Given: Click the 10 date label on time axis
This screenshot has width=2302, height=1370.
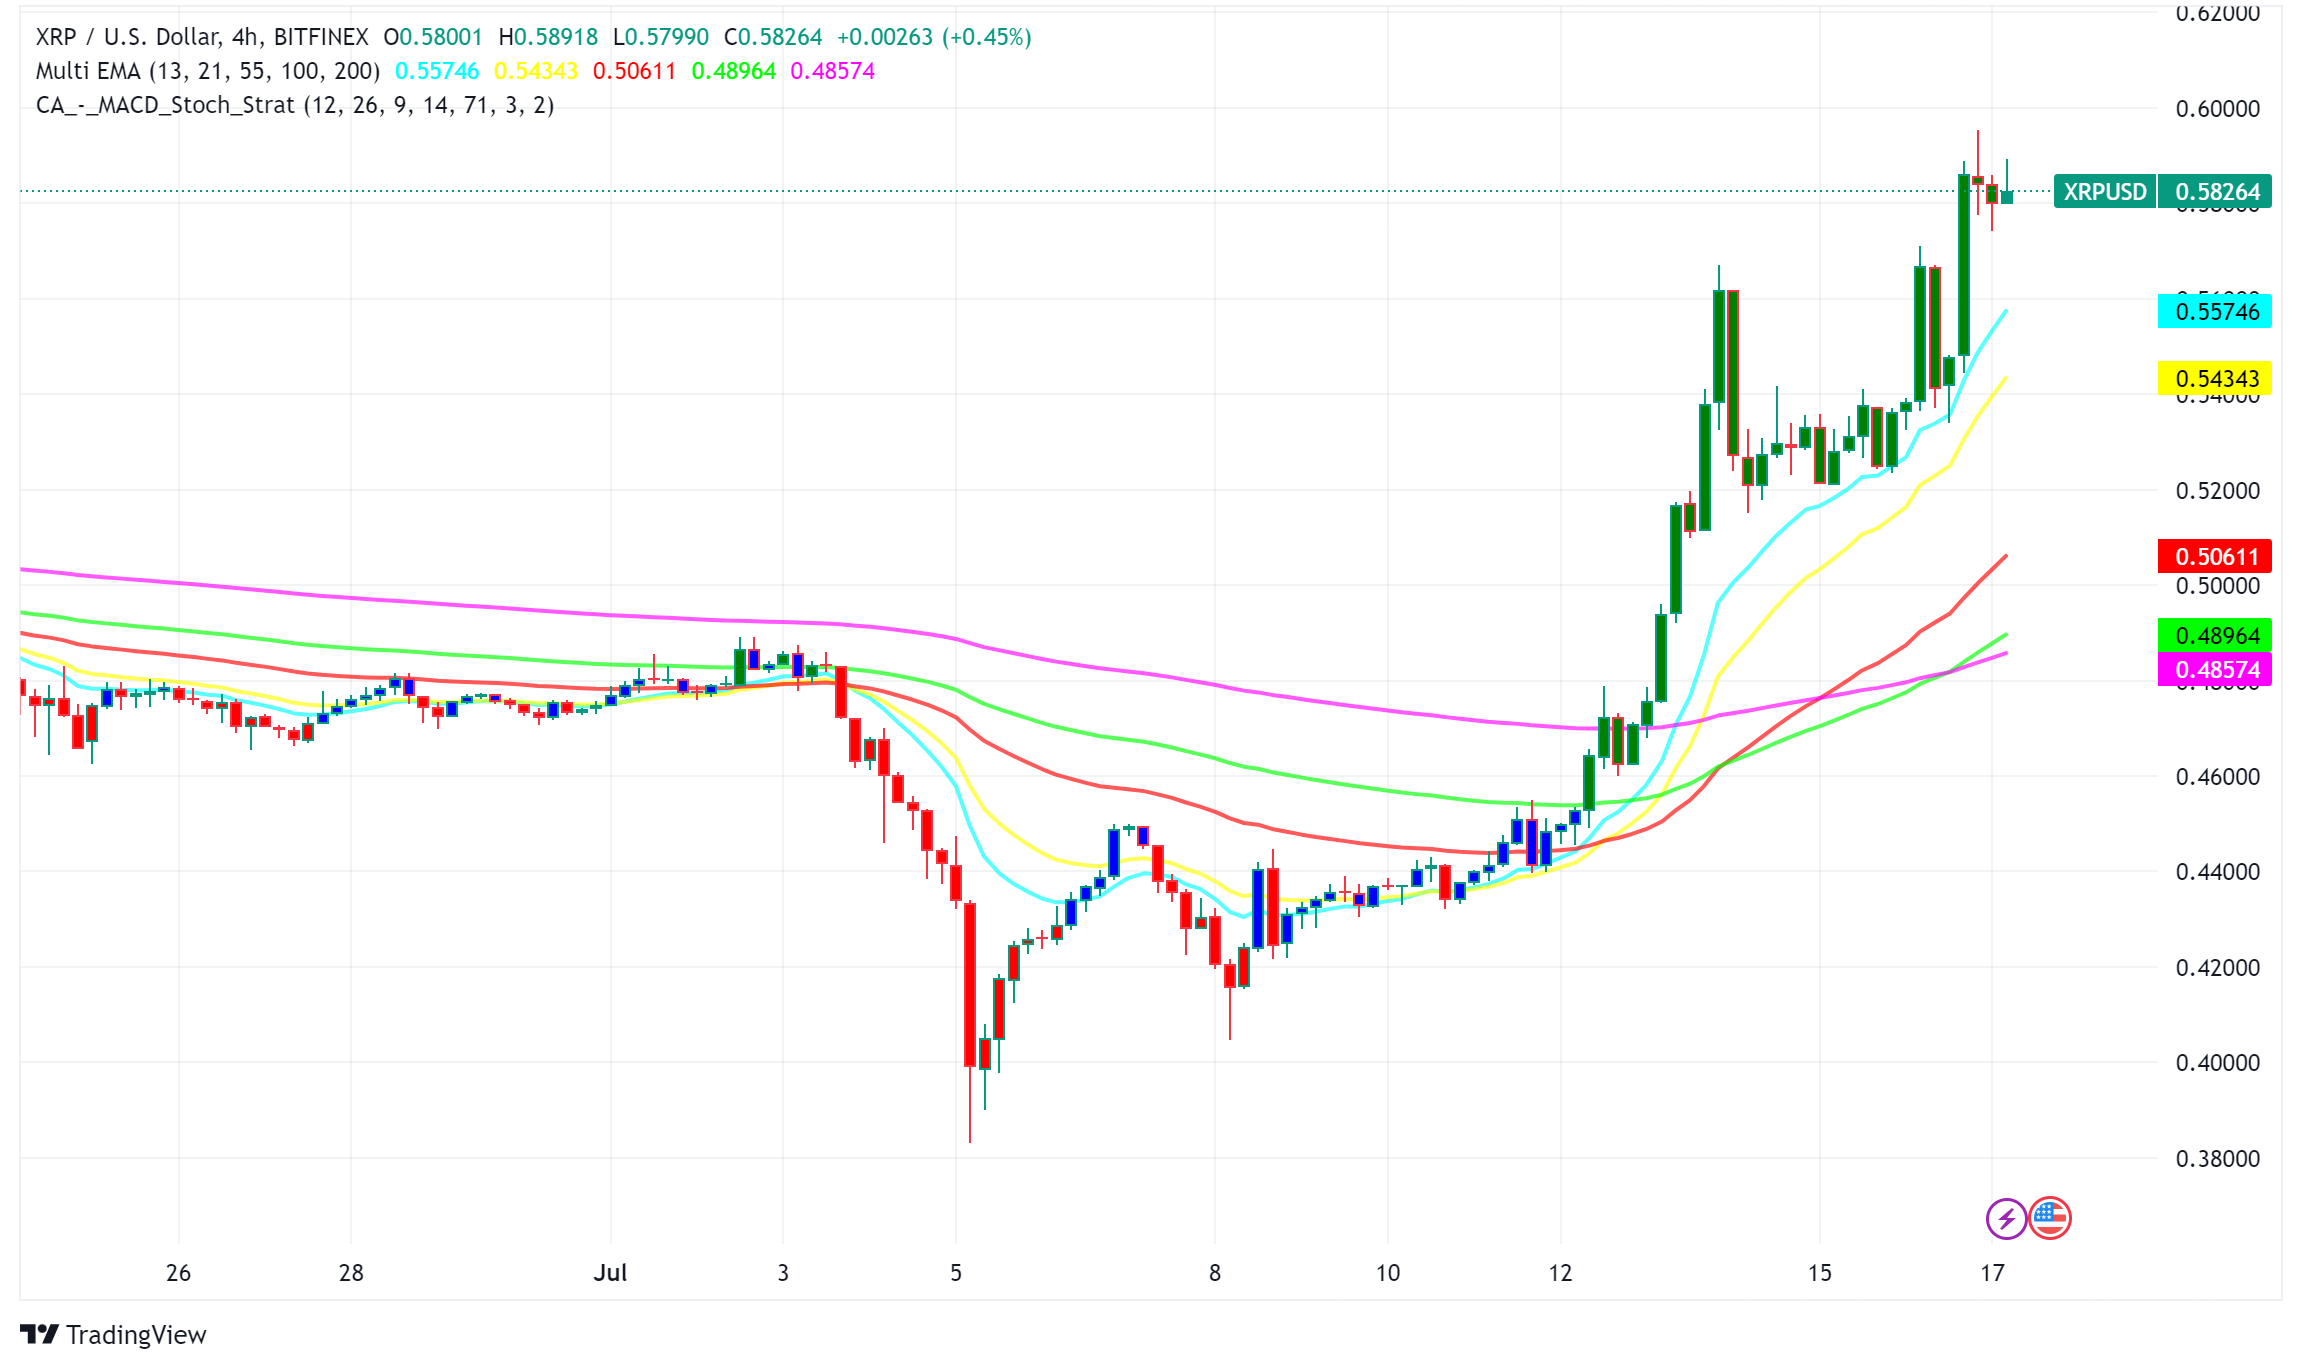Looking at the screenshot, I should pos(1388,1272).
